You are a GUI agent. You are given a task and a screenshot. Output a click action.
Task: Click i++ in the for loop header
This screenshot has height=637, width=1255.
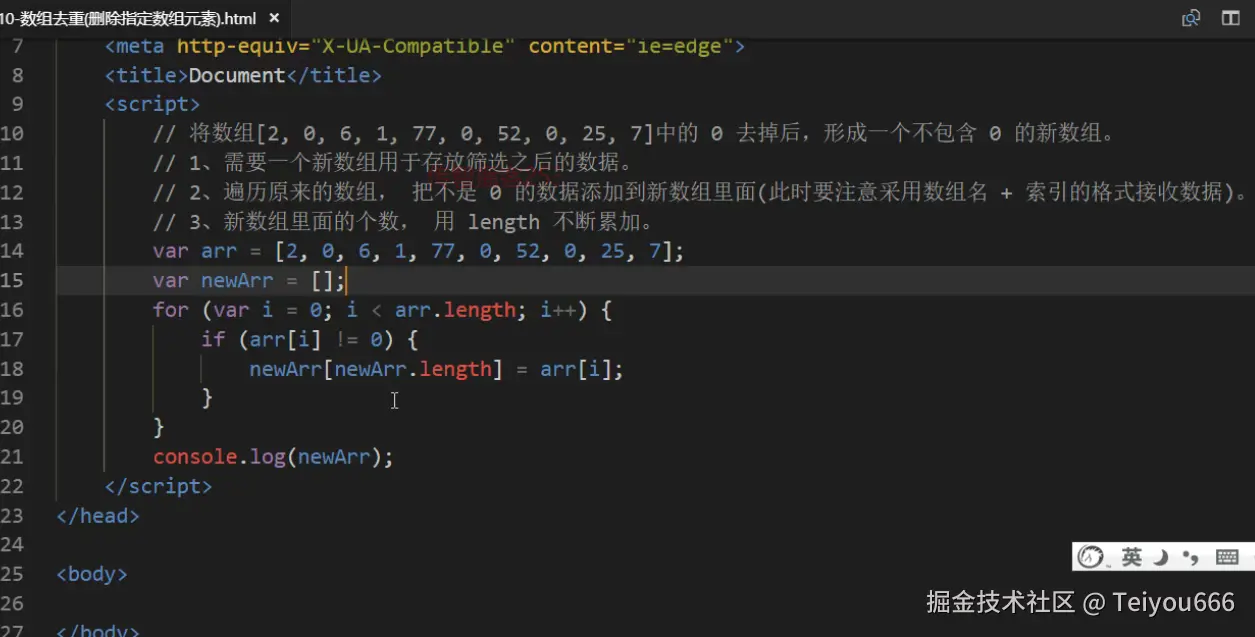pos(558,310)
